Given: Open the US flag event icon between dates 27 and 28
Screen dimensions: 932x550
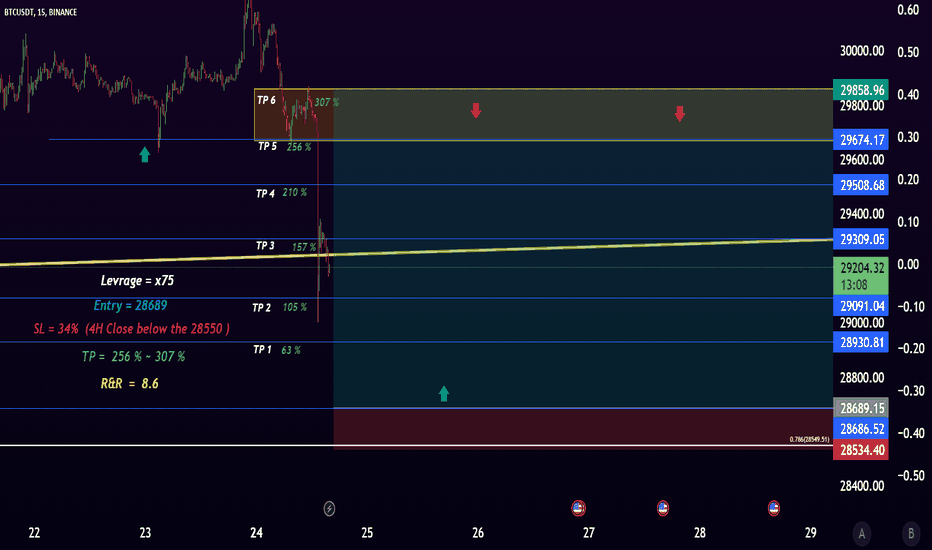Looking at the screenshot, I should (663, 508).
